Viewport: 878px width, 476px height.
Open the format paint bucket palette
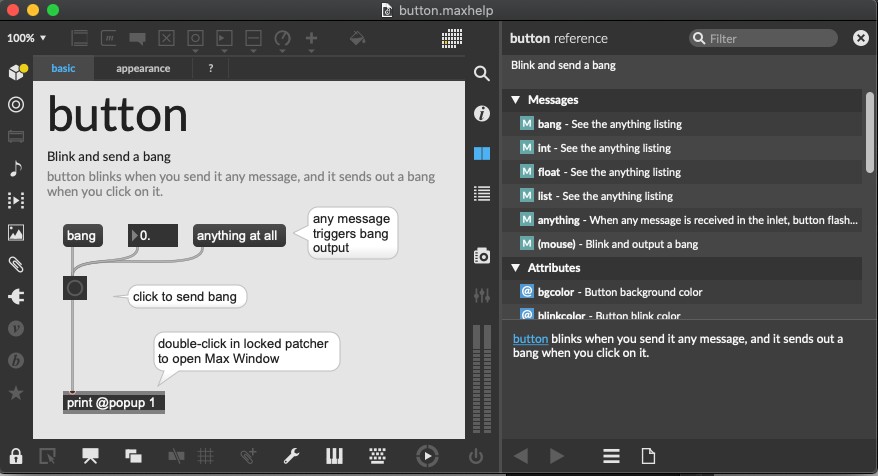(x=357, y=38)
